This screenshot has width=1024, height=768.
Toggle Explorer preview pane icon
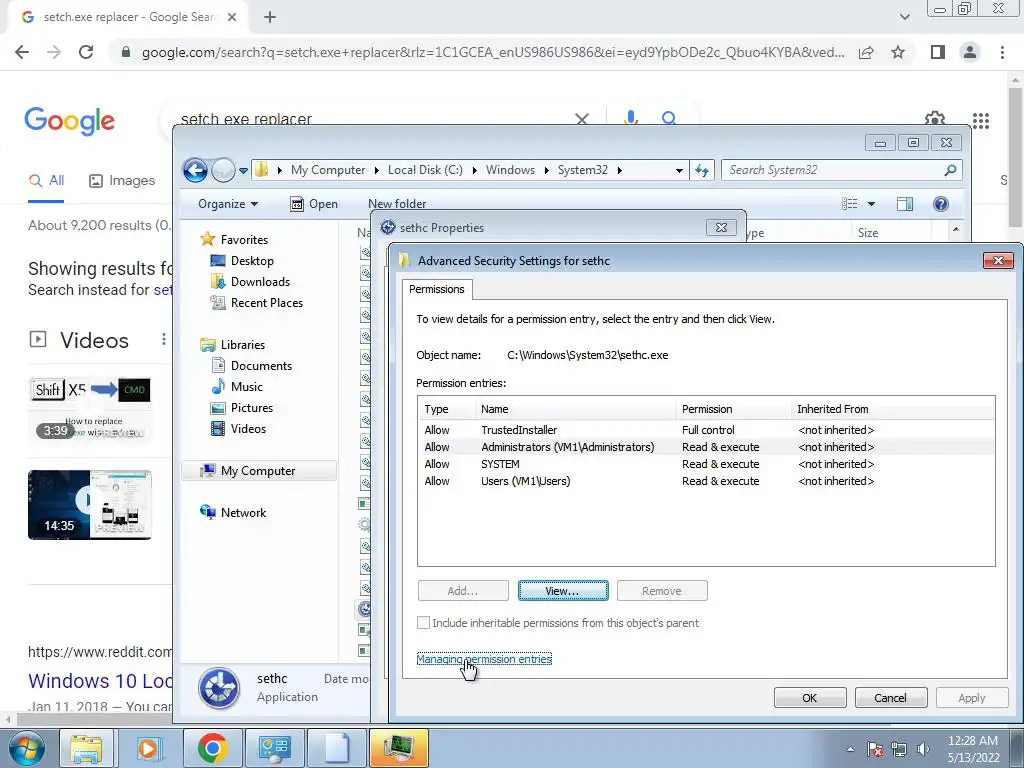pyautogui.click(x=904, y=204)
